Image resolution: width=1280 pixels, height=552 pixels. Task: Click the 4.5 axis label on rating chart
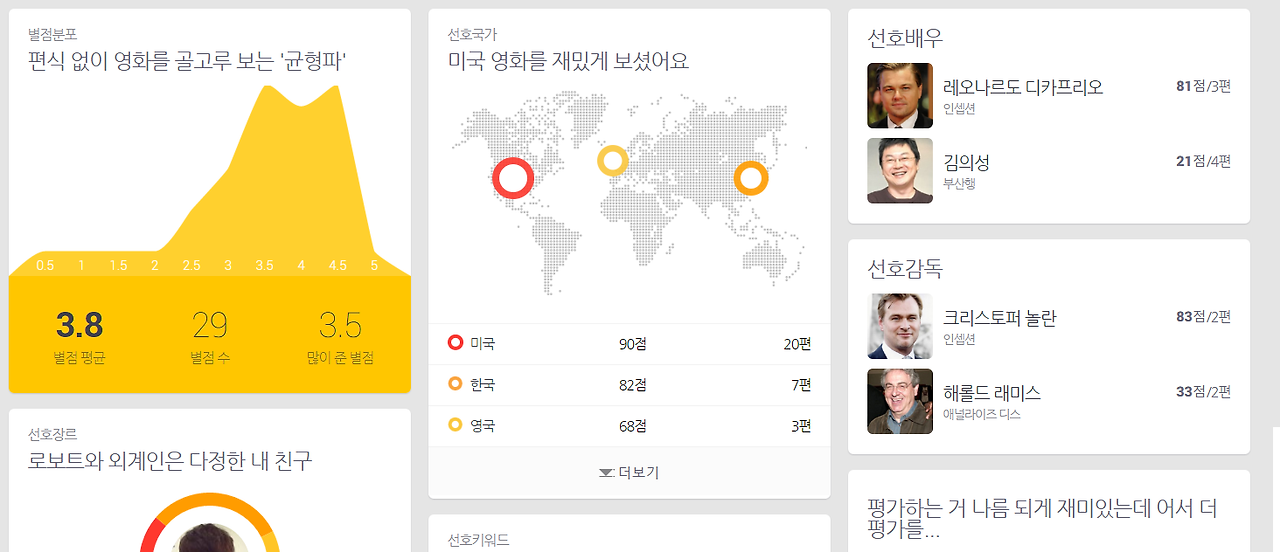[x=338, y=265]
